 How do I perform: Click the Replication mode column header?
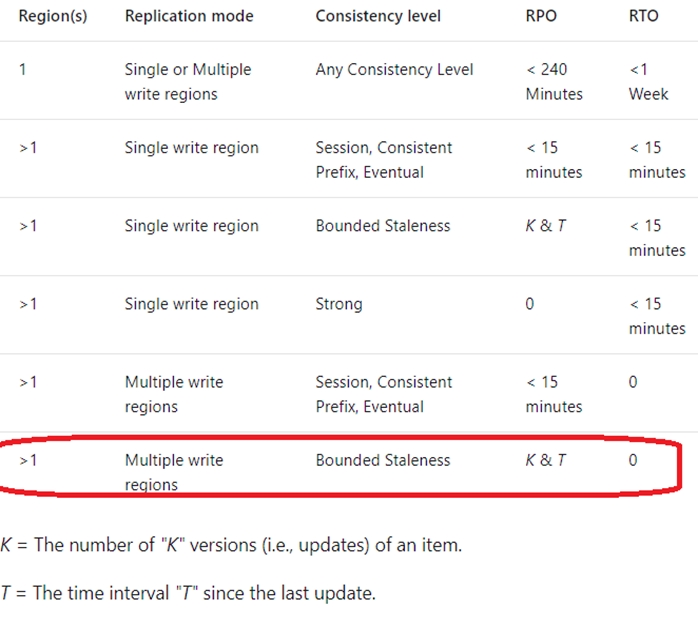189,16
